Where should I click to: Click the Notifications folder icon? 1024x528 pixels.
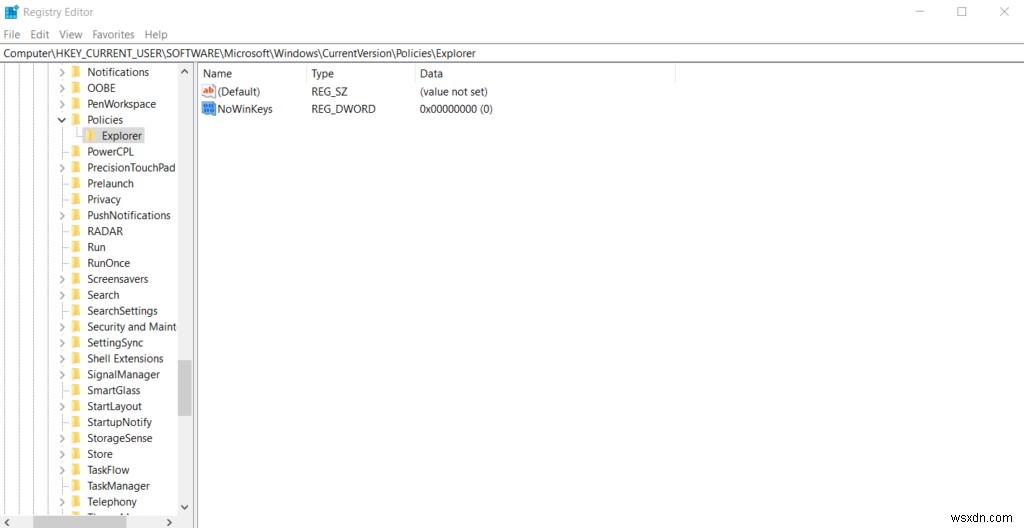[x=76, y=72]
